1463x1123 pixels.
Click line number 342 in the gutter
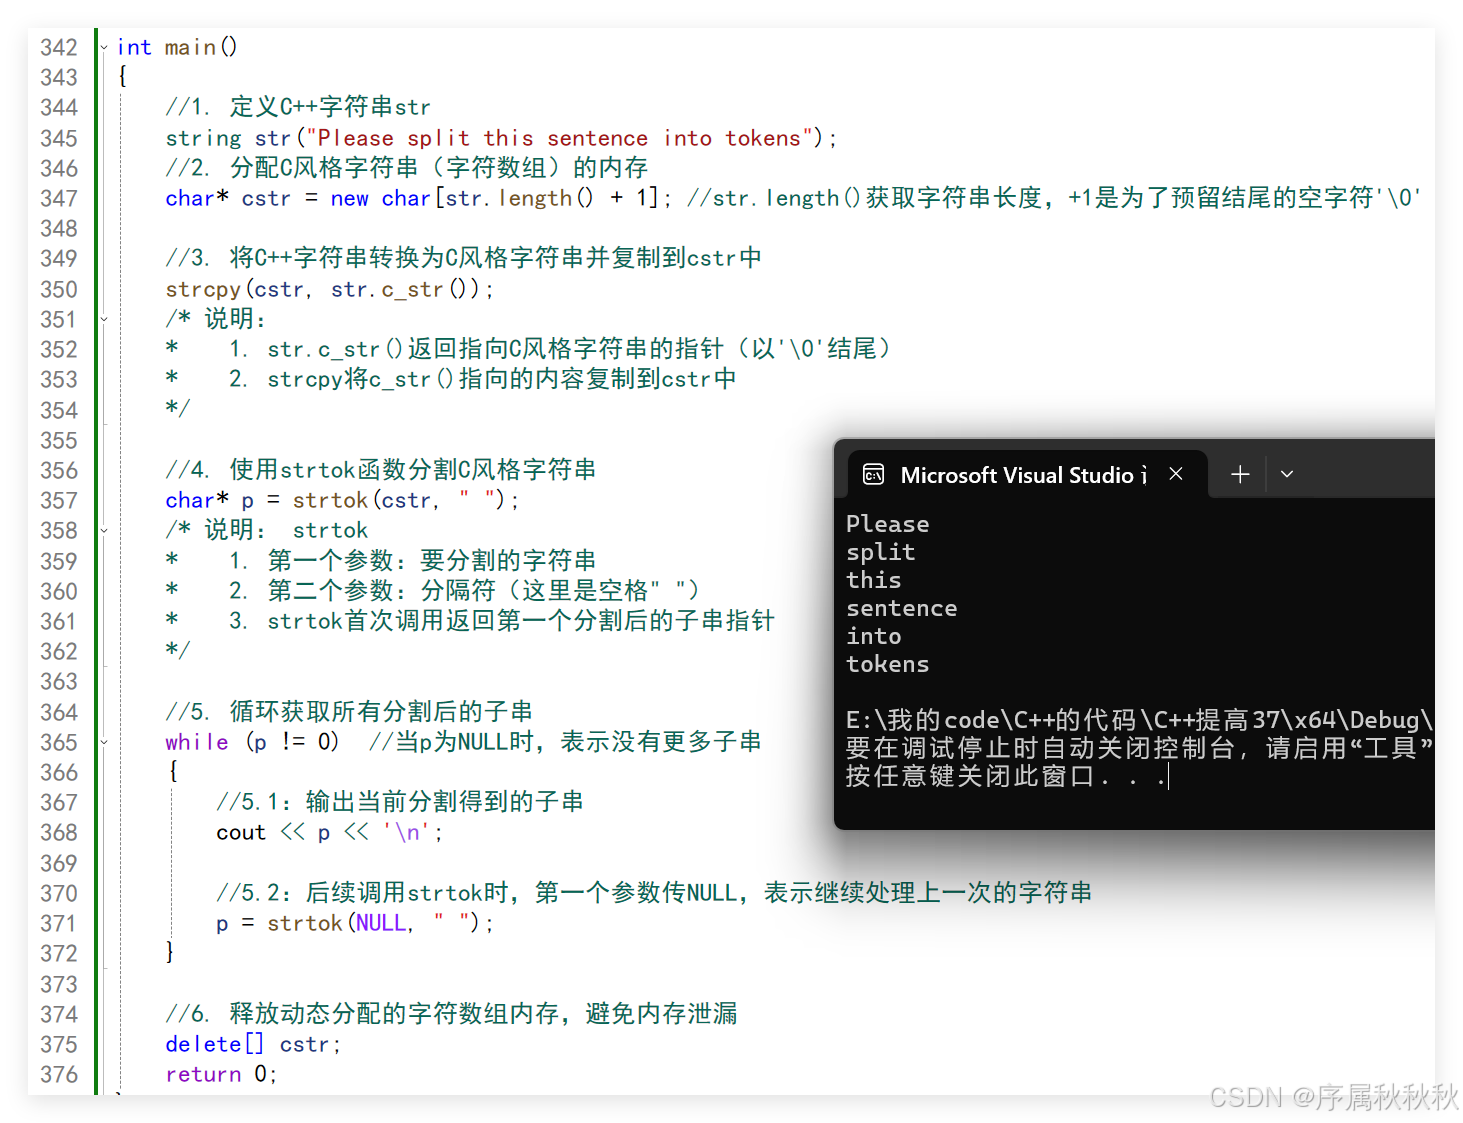(x=59, y=47)
